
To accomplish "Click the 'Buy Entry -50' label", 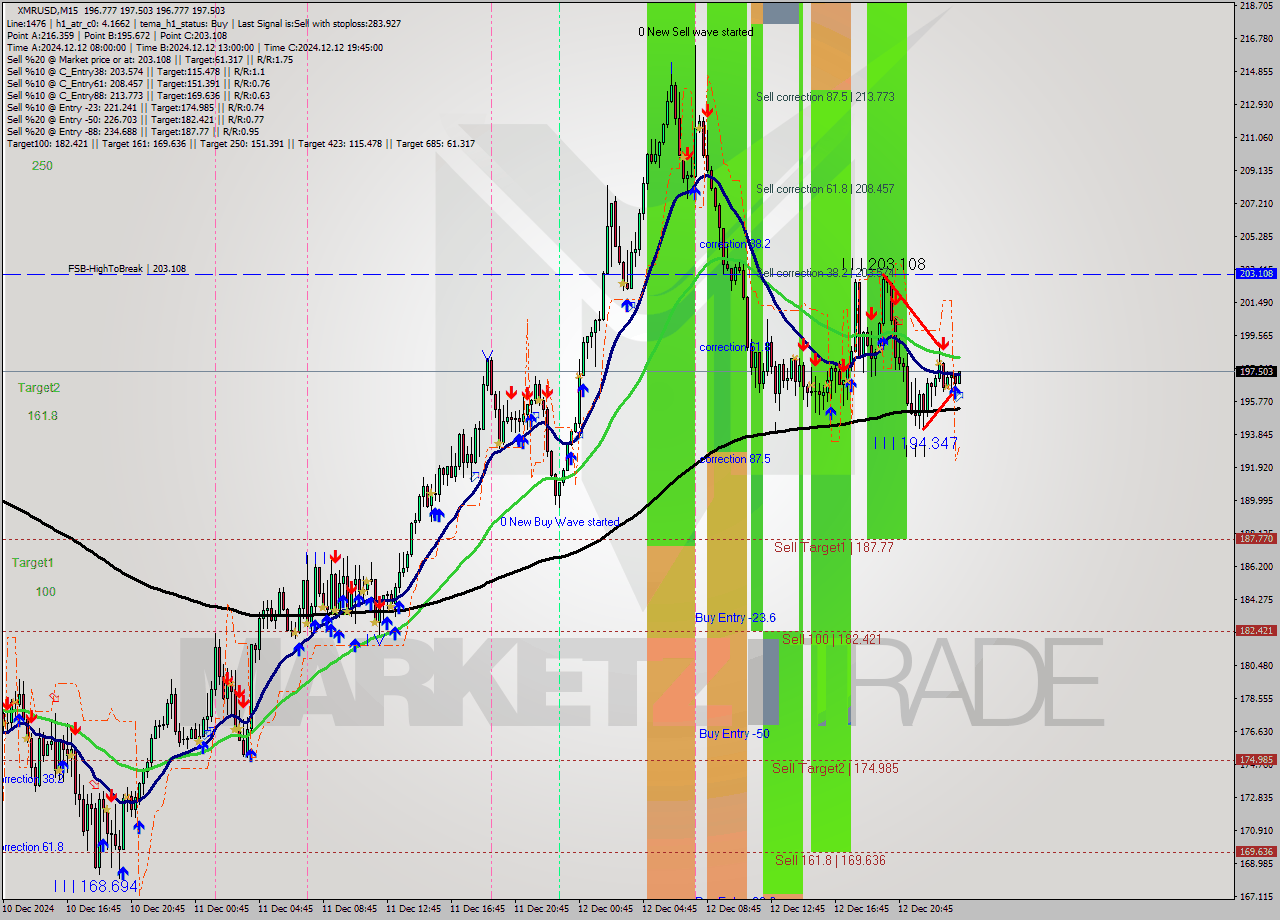I will pos(734,734).
